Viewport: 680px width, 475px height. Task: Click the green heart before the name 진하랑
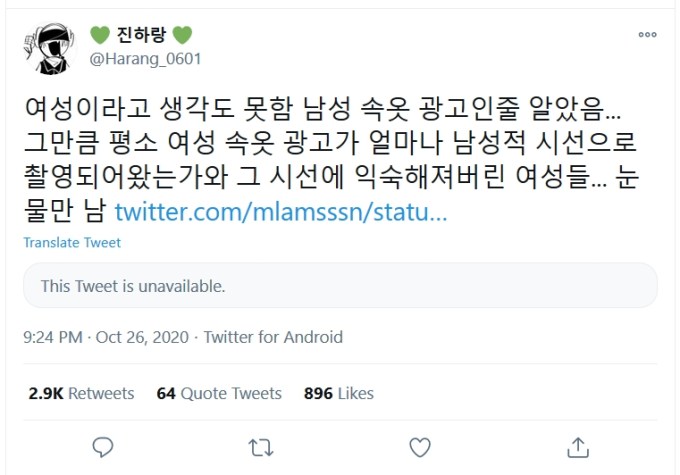click(x=100, y=35)
